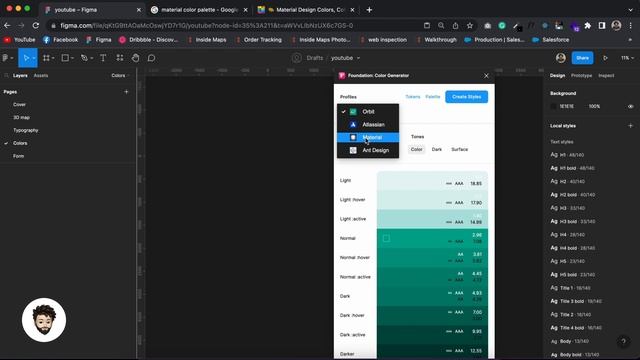Select the Color tone option
The width and height of the screenshot is (640, 360).
click(x=416, y=149)
